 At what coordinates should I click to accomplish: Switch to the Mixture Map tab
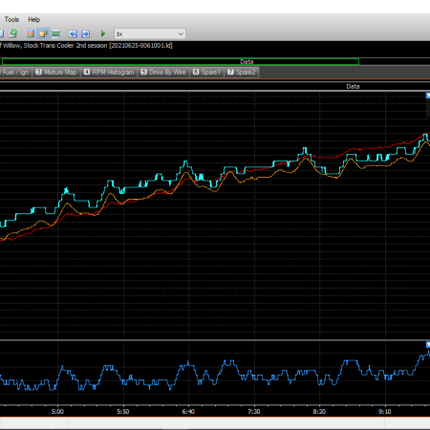tap(56, 72)
